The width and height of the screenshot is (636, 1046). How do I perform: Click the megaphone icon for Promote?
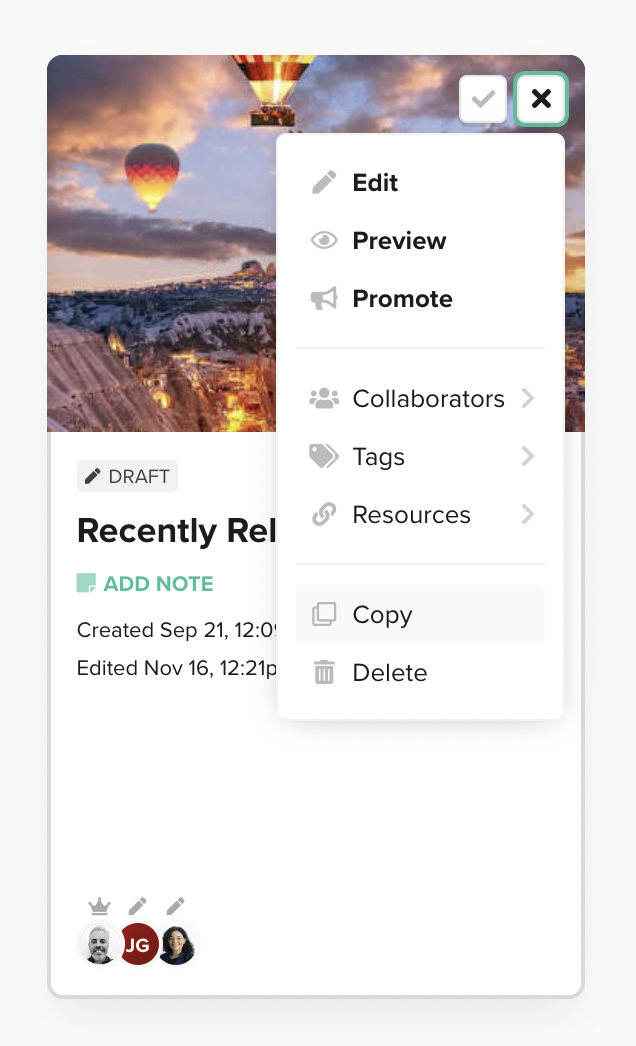point(324,298)
